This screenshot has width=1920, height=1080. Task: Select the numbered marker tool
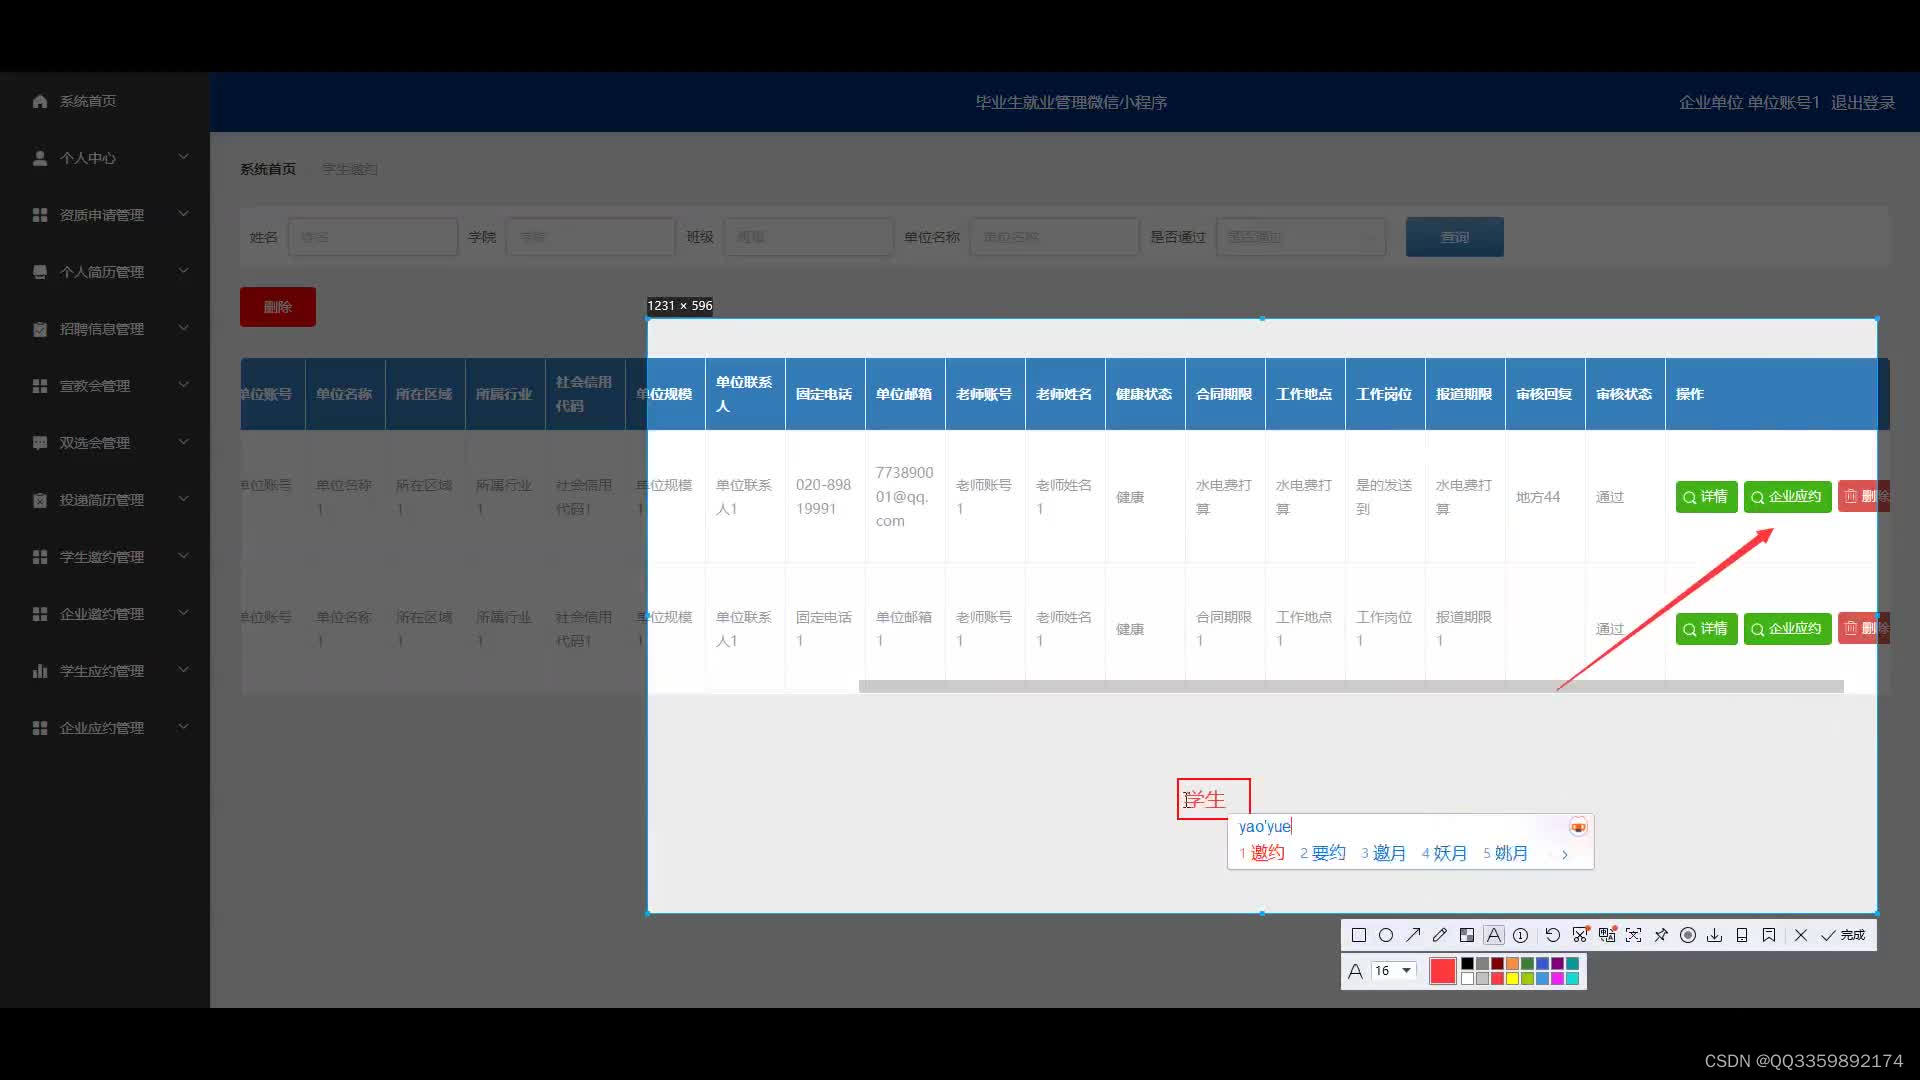pyautogui.click(x=1520, y=935)
